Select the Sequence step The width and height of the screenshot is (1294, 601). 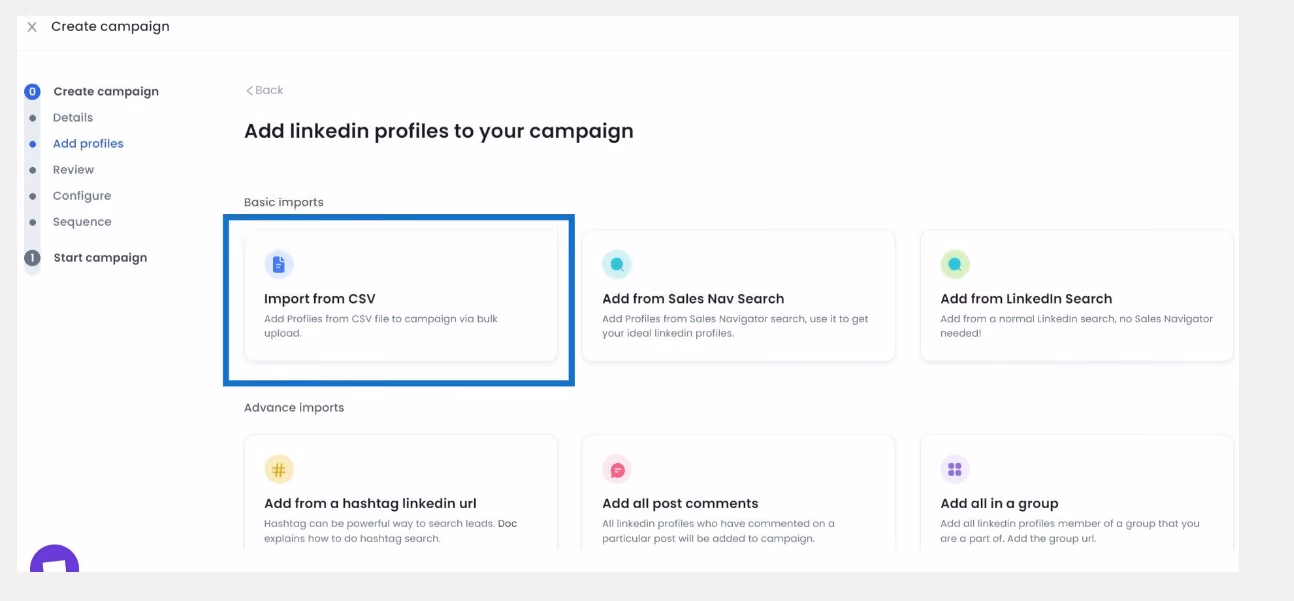(x=82, y=221)
